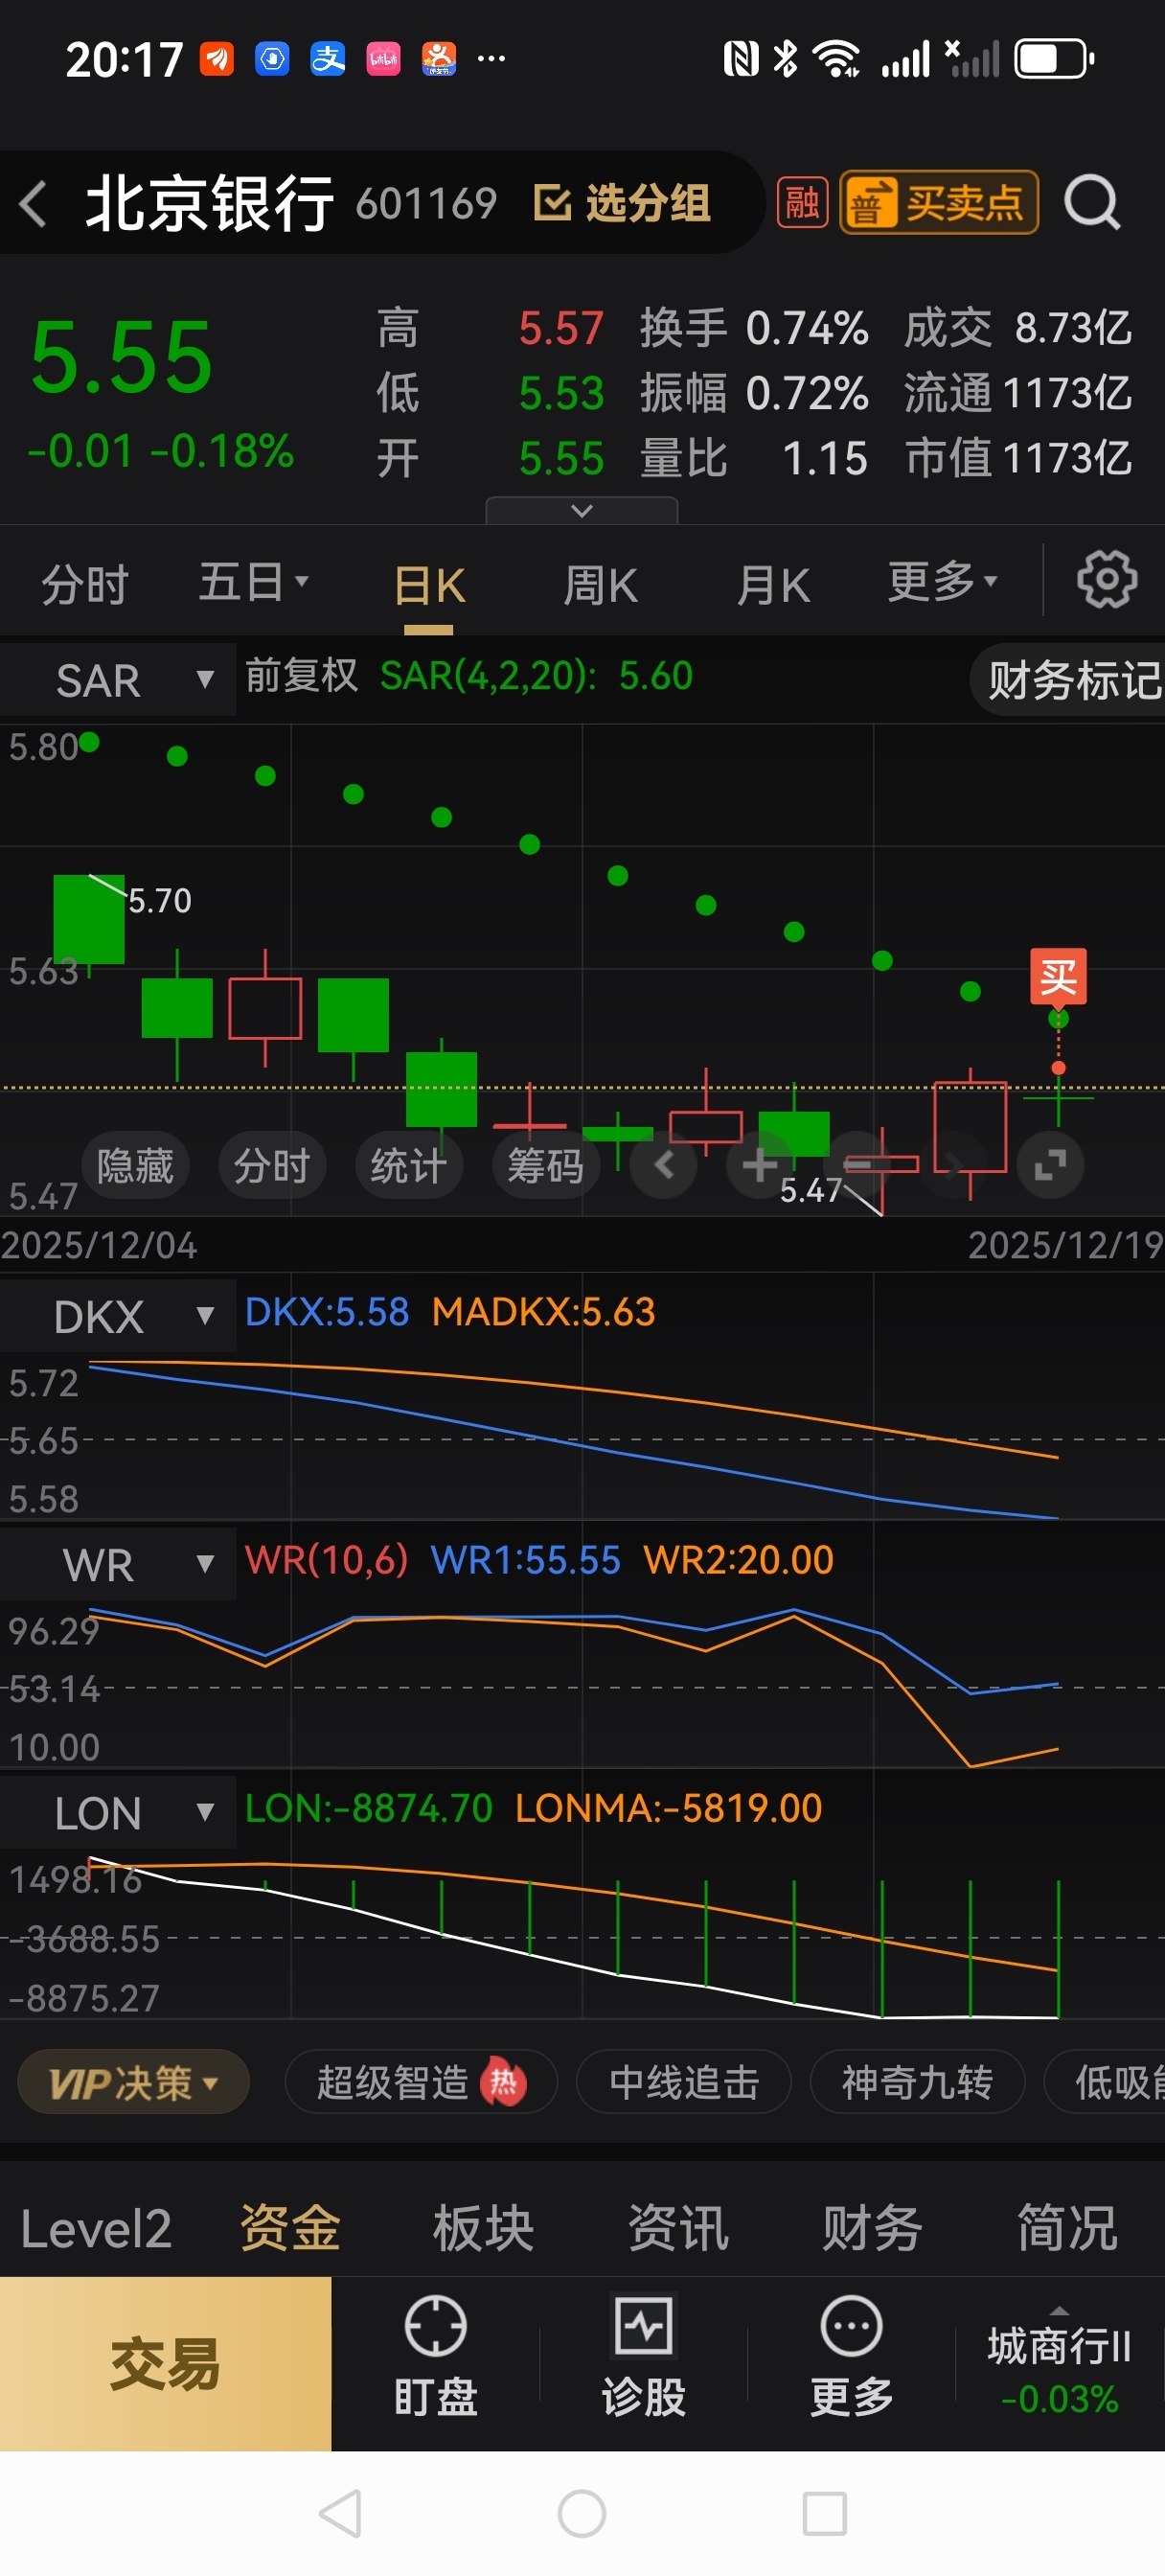Tap Android back navigation triangle
This screenshot has width=1165, height=2576.
[340, 2513]
